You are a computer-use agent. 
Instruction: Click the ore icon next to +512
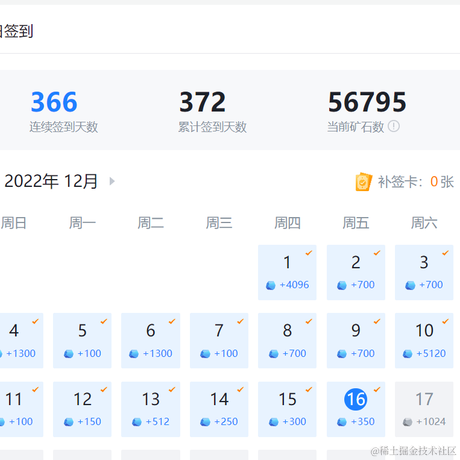[137, 422]
